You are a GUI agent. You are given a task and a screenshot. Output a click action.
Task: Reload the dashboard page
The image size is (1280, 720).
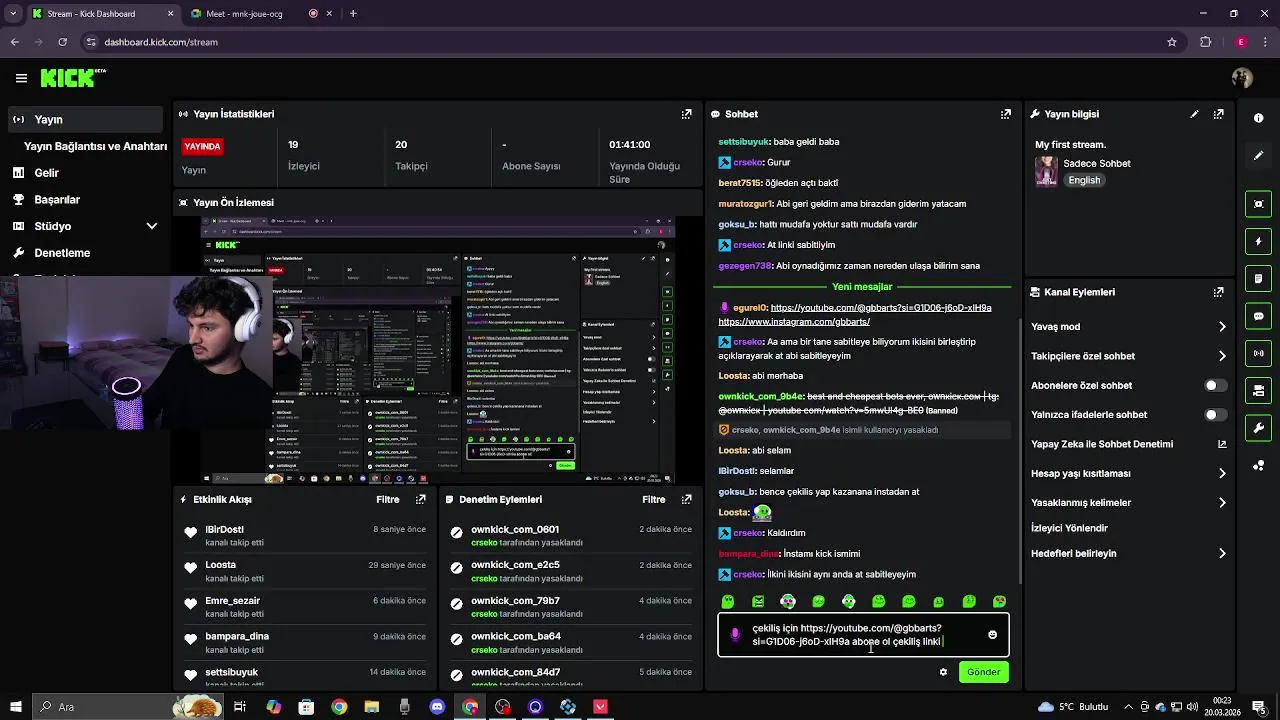point(62,42)
